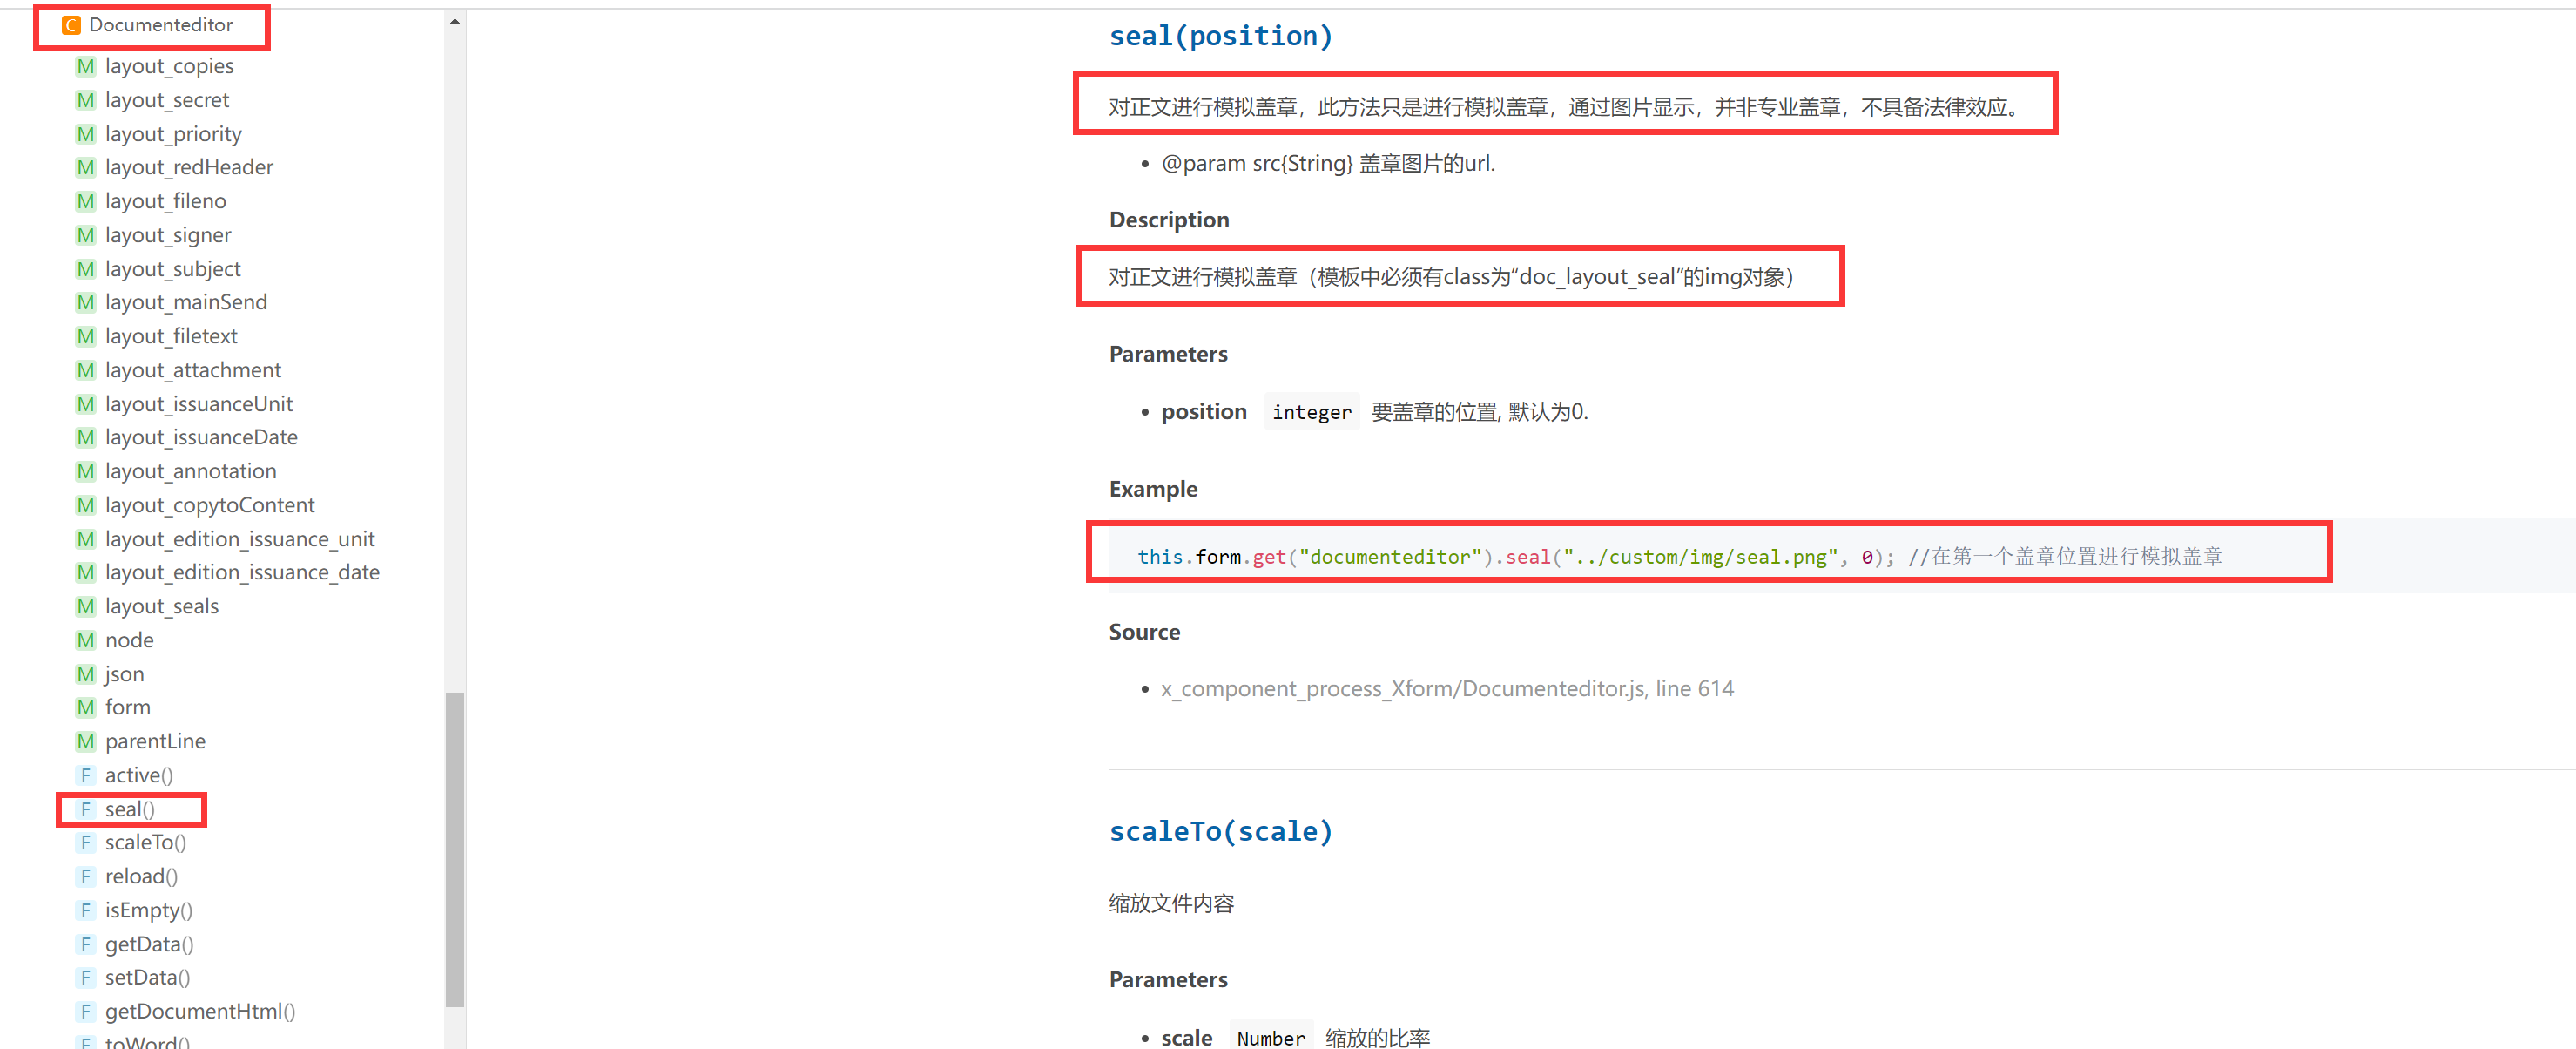Click the seal(position) heading anchor
This screenshot has width=2576, height=1049.
[1220, 37]
